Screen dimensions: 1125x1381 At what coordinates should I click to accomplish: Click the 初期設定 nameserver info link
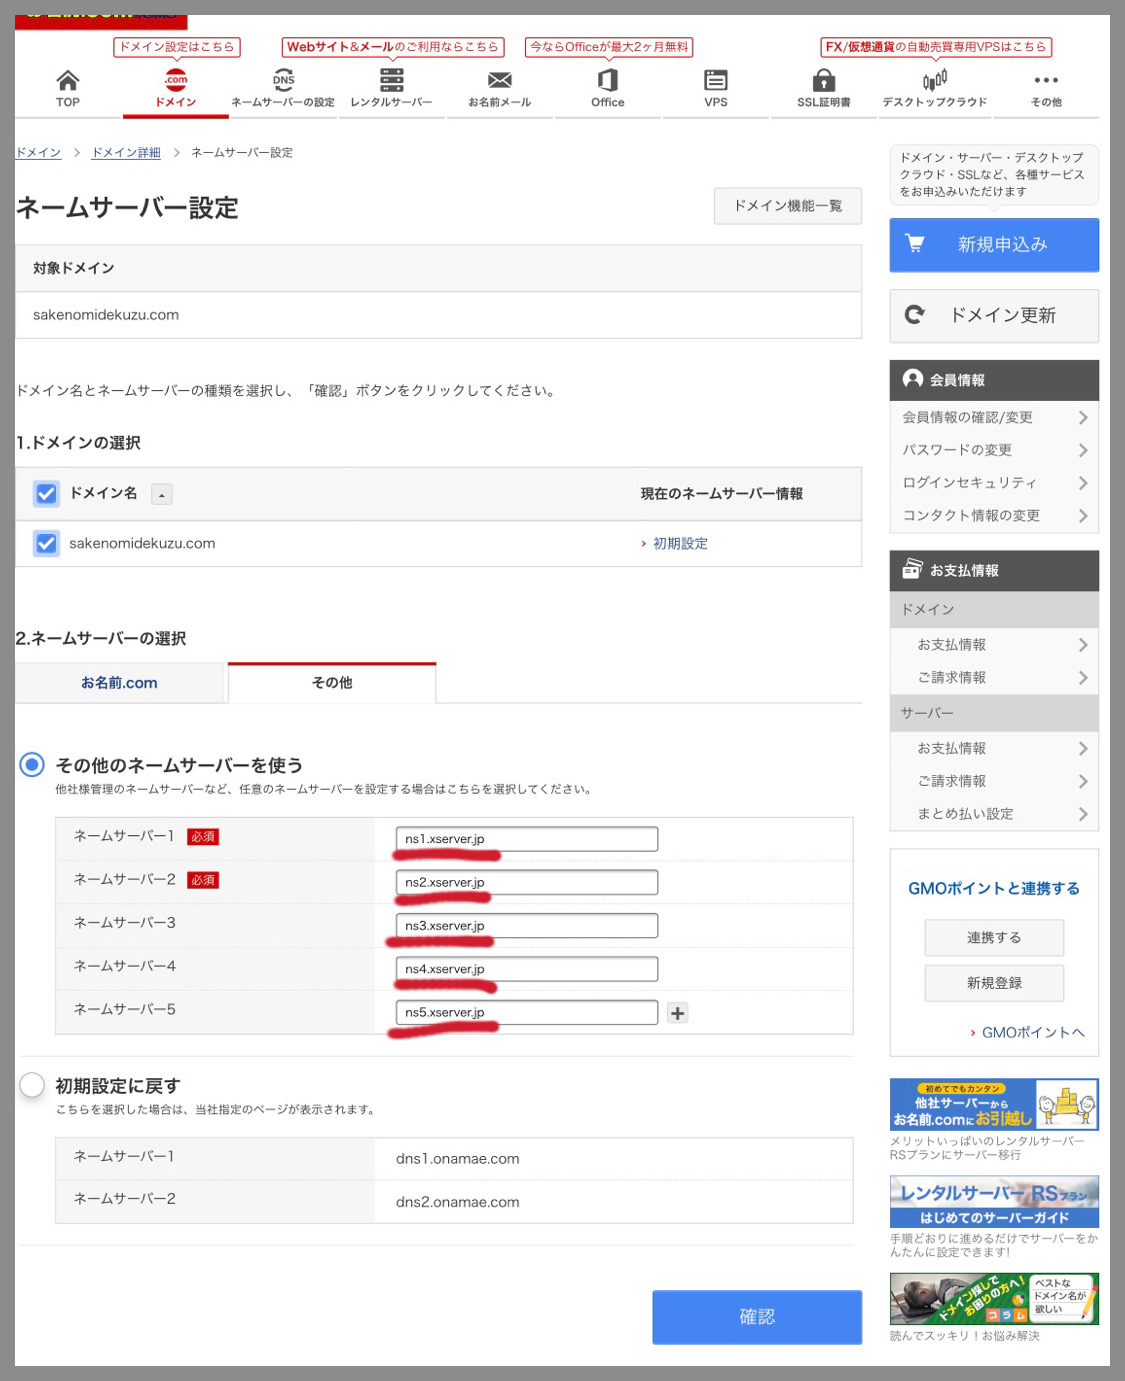click(x=680, y=543)
